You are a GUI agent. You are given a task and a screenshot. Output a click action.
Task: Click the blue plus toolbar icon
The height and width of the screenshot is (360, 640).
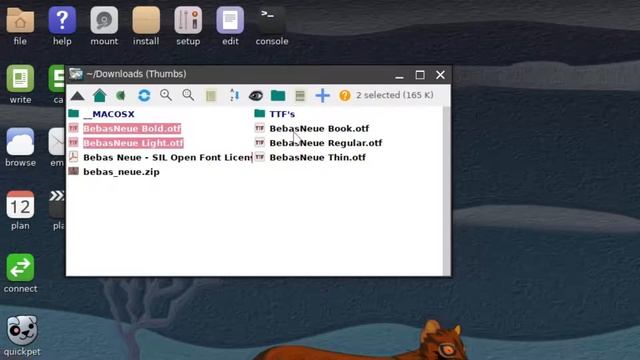point(322,96)
